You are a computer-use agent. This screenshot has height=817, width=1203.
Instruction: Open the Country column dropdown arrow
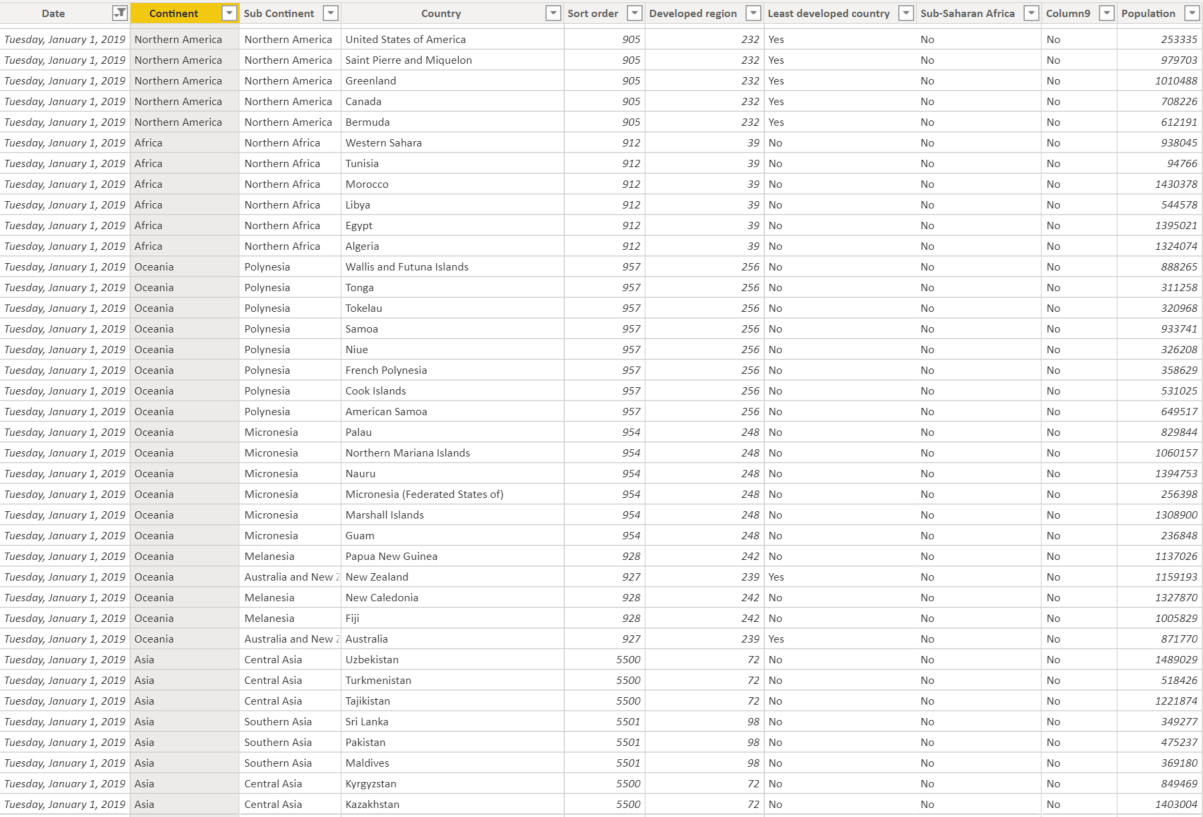[x=553, y=13]
